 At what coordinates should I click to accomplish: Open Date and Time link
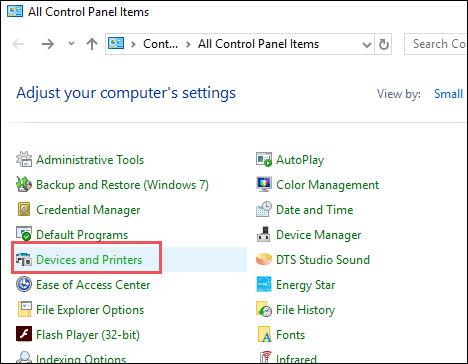(315, 210)
